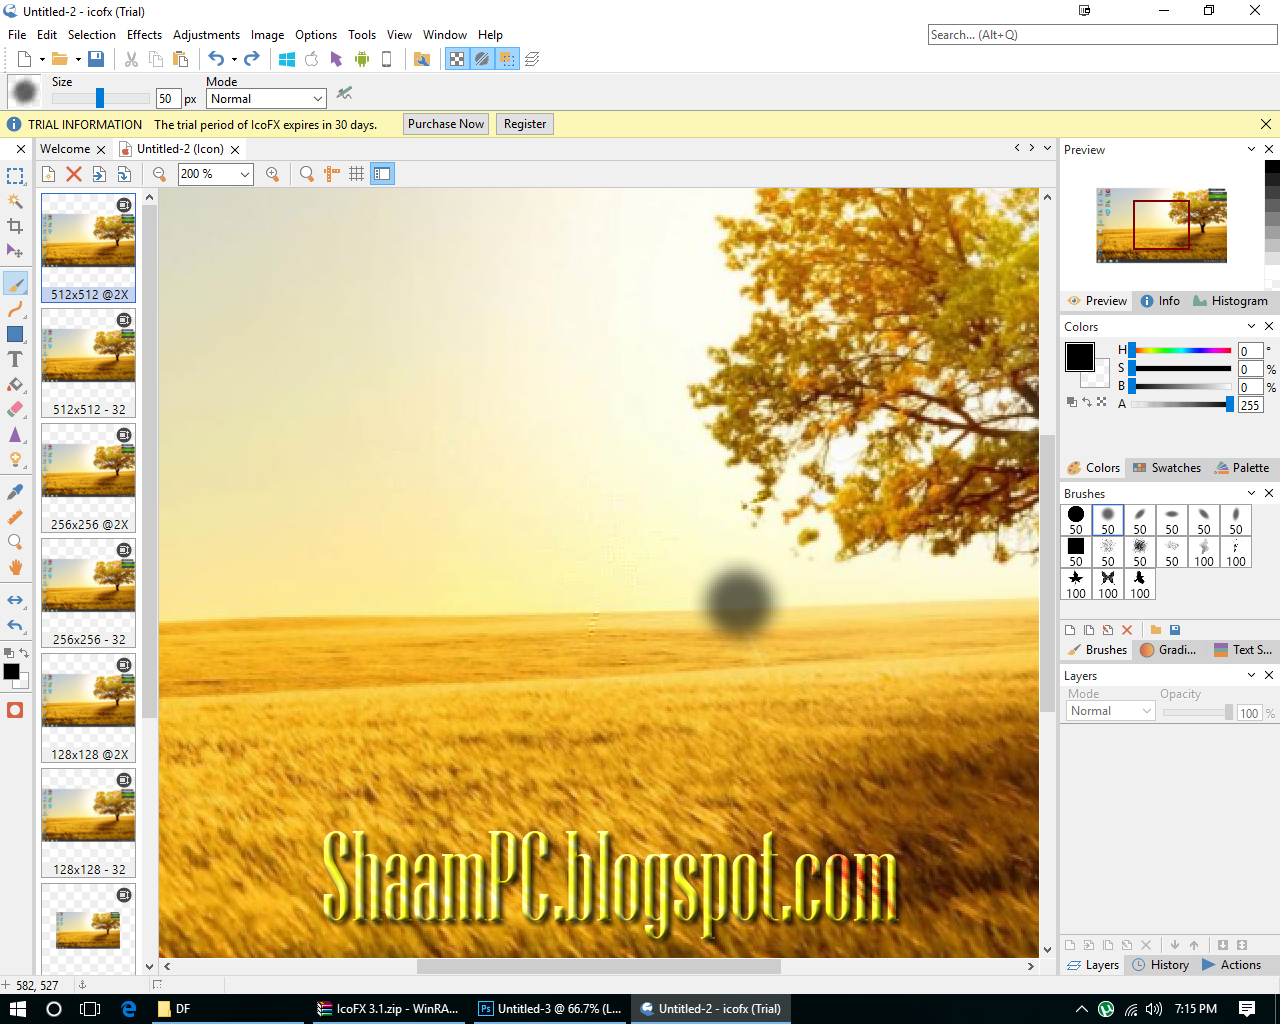Select the sharpen triangle tool
This screenshot has height=1024, width=1280.
[15, 434]
